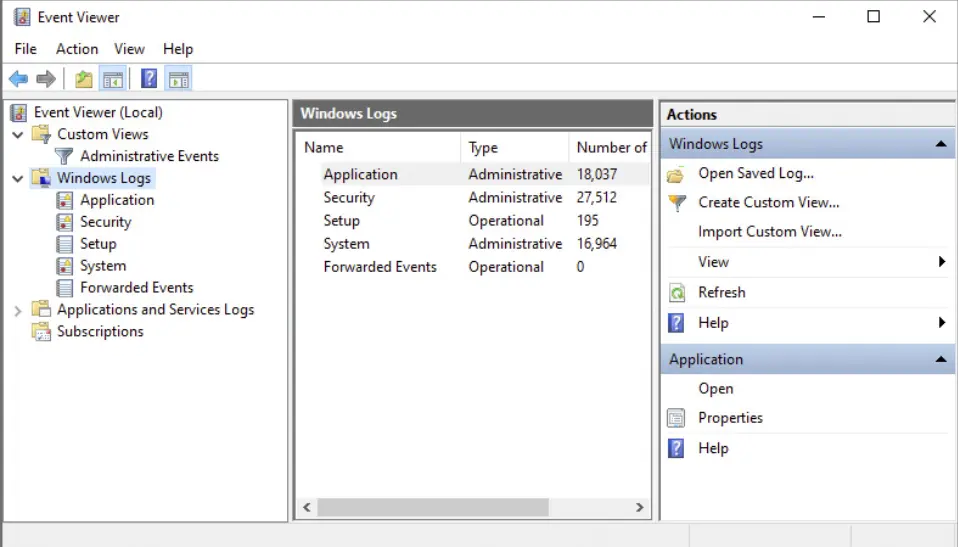The width and height of the screenshot is (958, 547).
Task: Expand Applications and Services Logs node
Action: pyautogui.click(x=18, y=311)
